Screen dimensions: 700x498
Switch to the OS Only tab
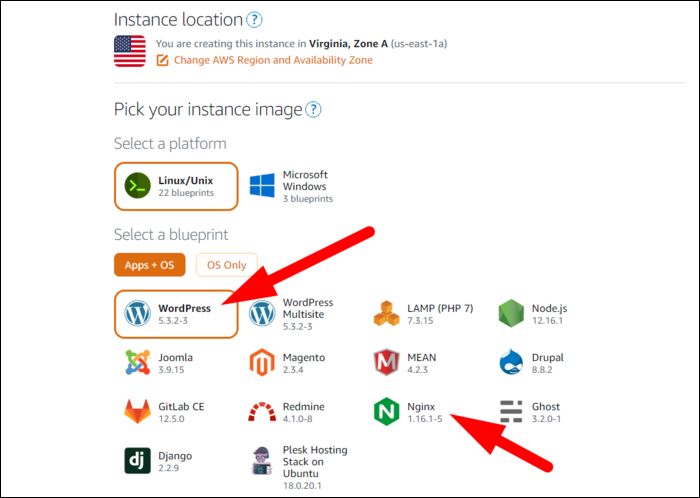tap(227, 265)
